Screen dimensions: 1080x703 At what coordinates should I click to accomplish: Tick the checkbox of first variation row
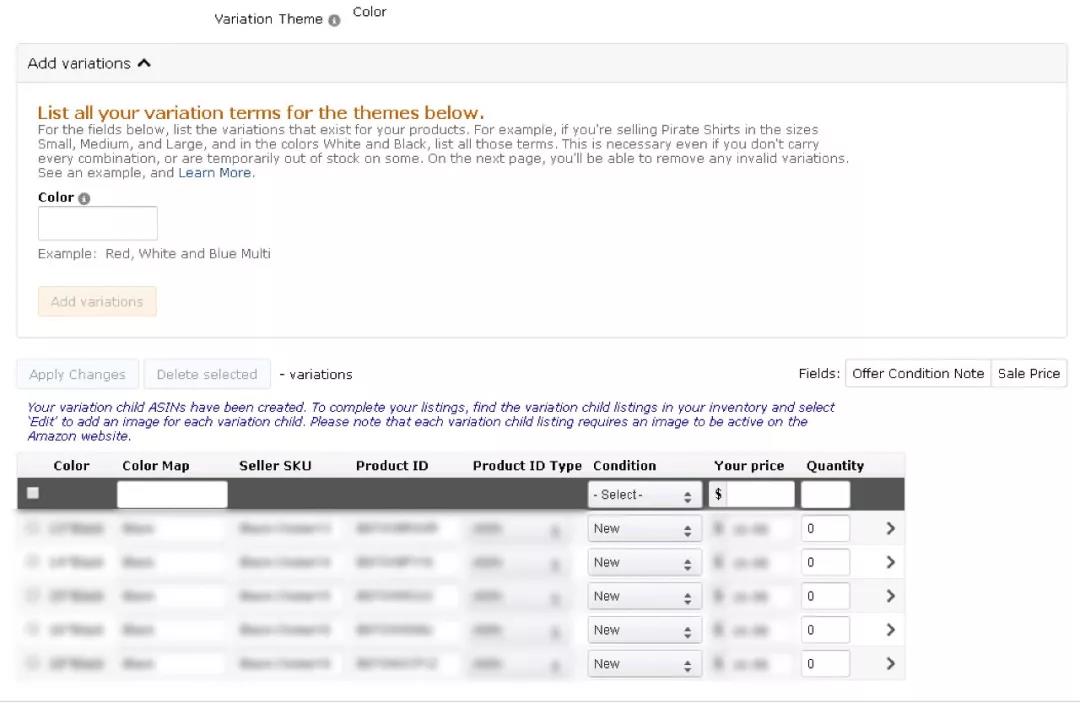[32, 528]
